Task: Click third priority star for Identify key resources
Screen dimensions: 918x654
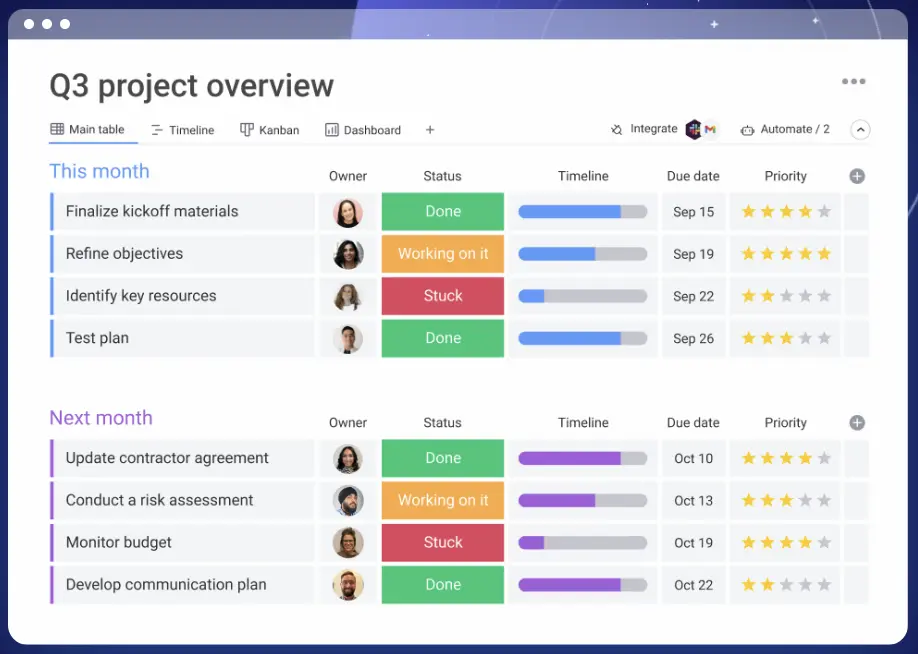Action: (786, 296)
